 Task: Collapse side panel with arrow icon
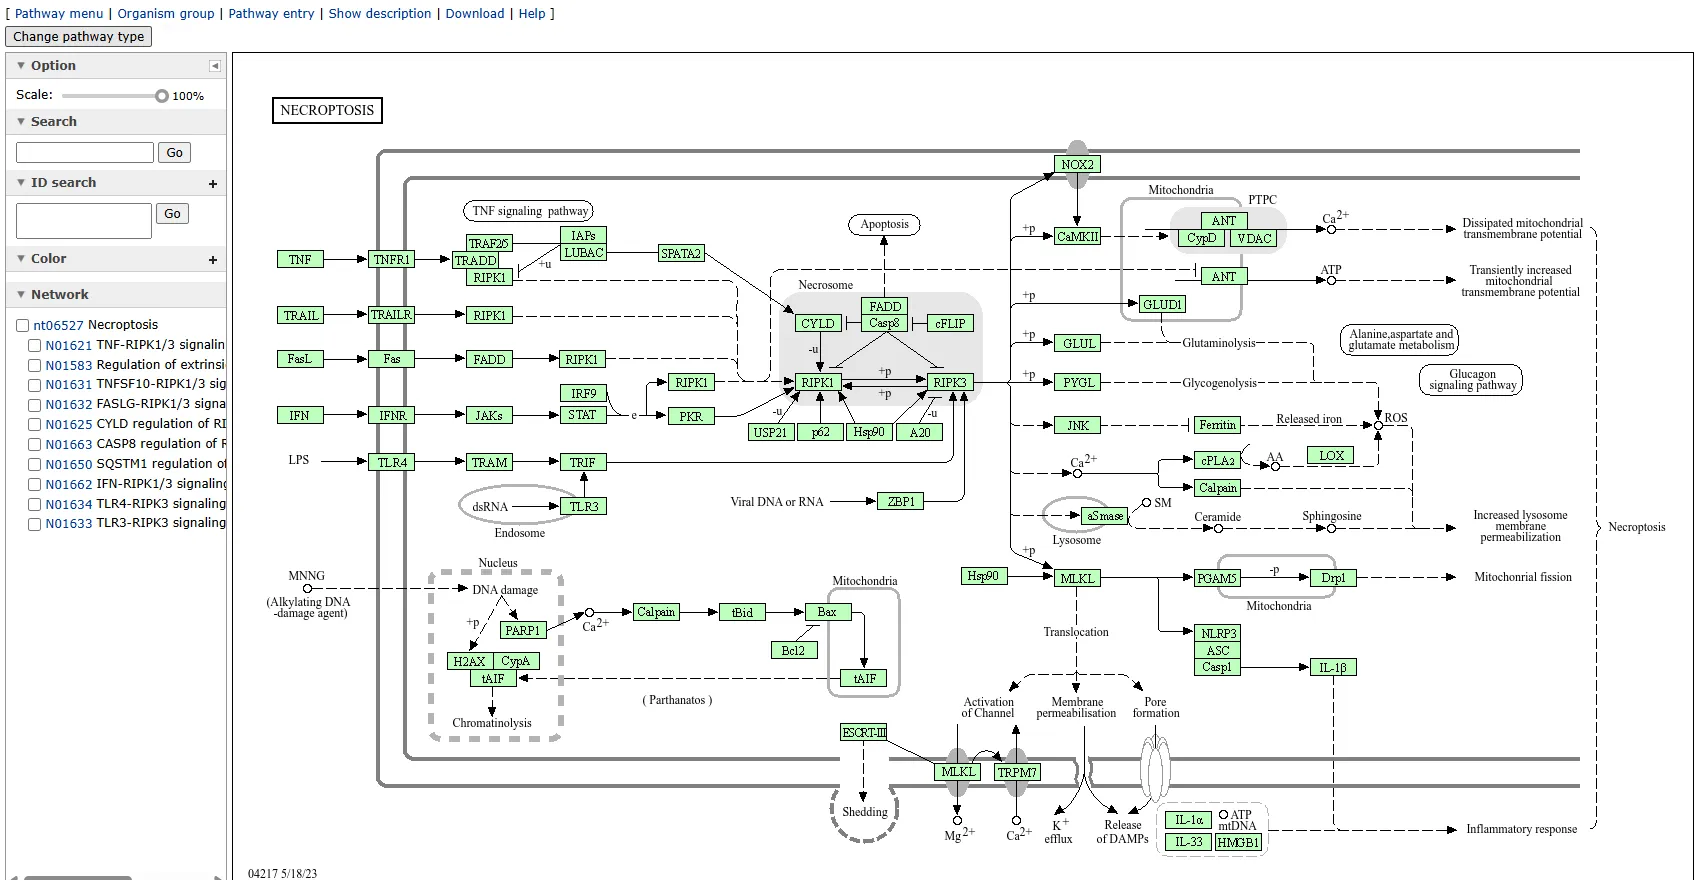214,66
